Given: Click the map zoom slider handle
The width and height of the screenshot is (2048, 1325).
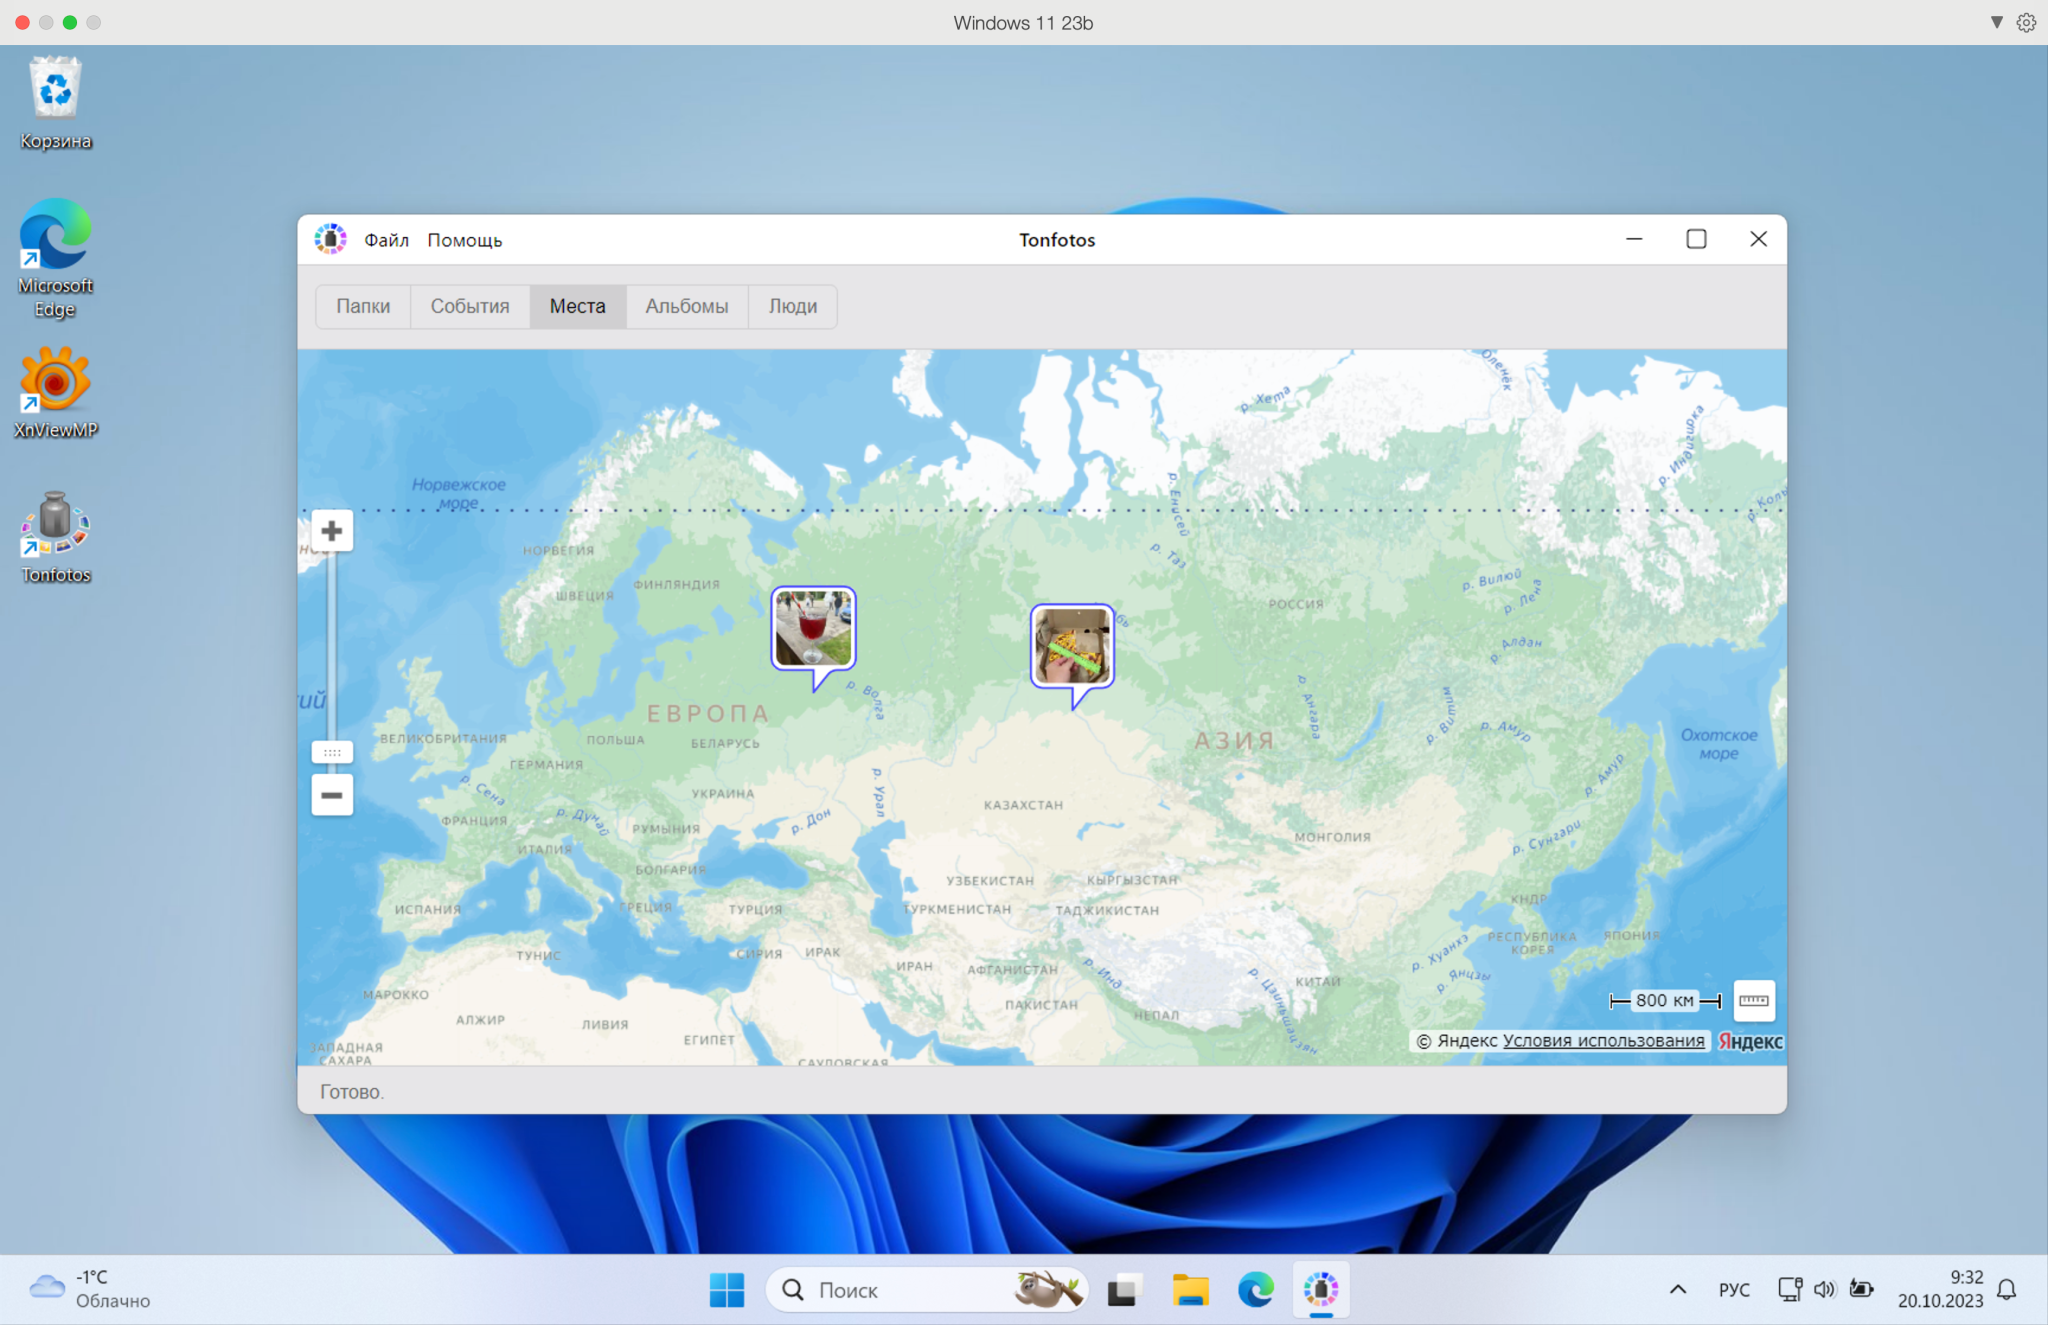Looking at the screenshot, I should pos(332,752).
